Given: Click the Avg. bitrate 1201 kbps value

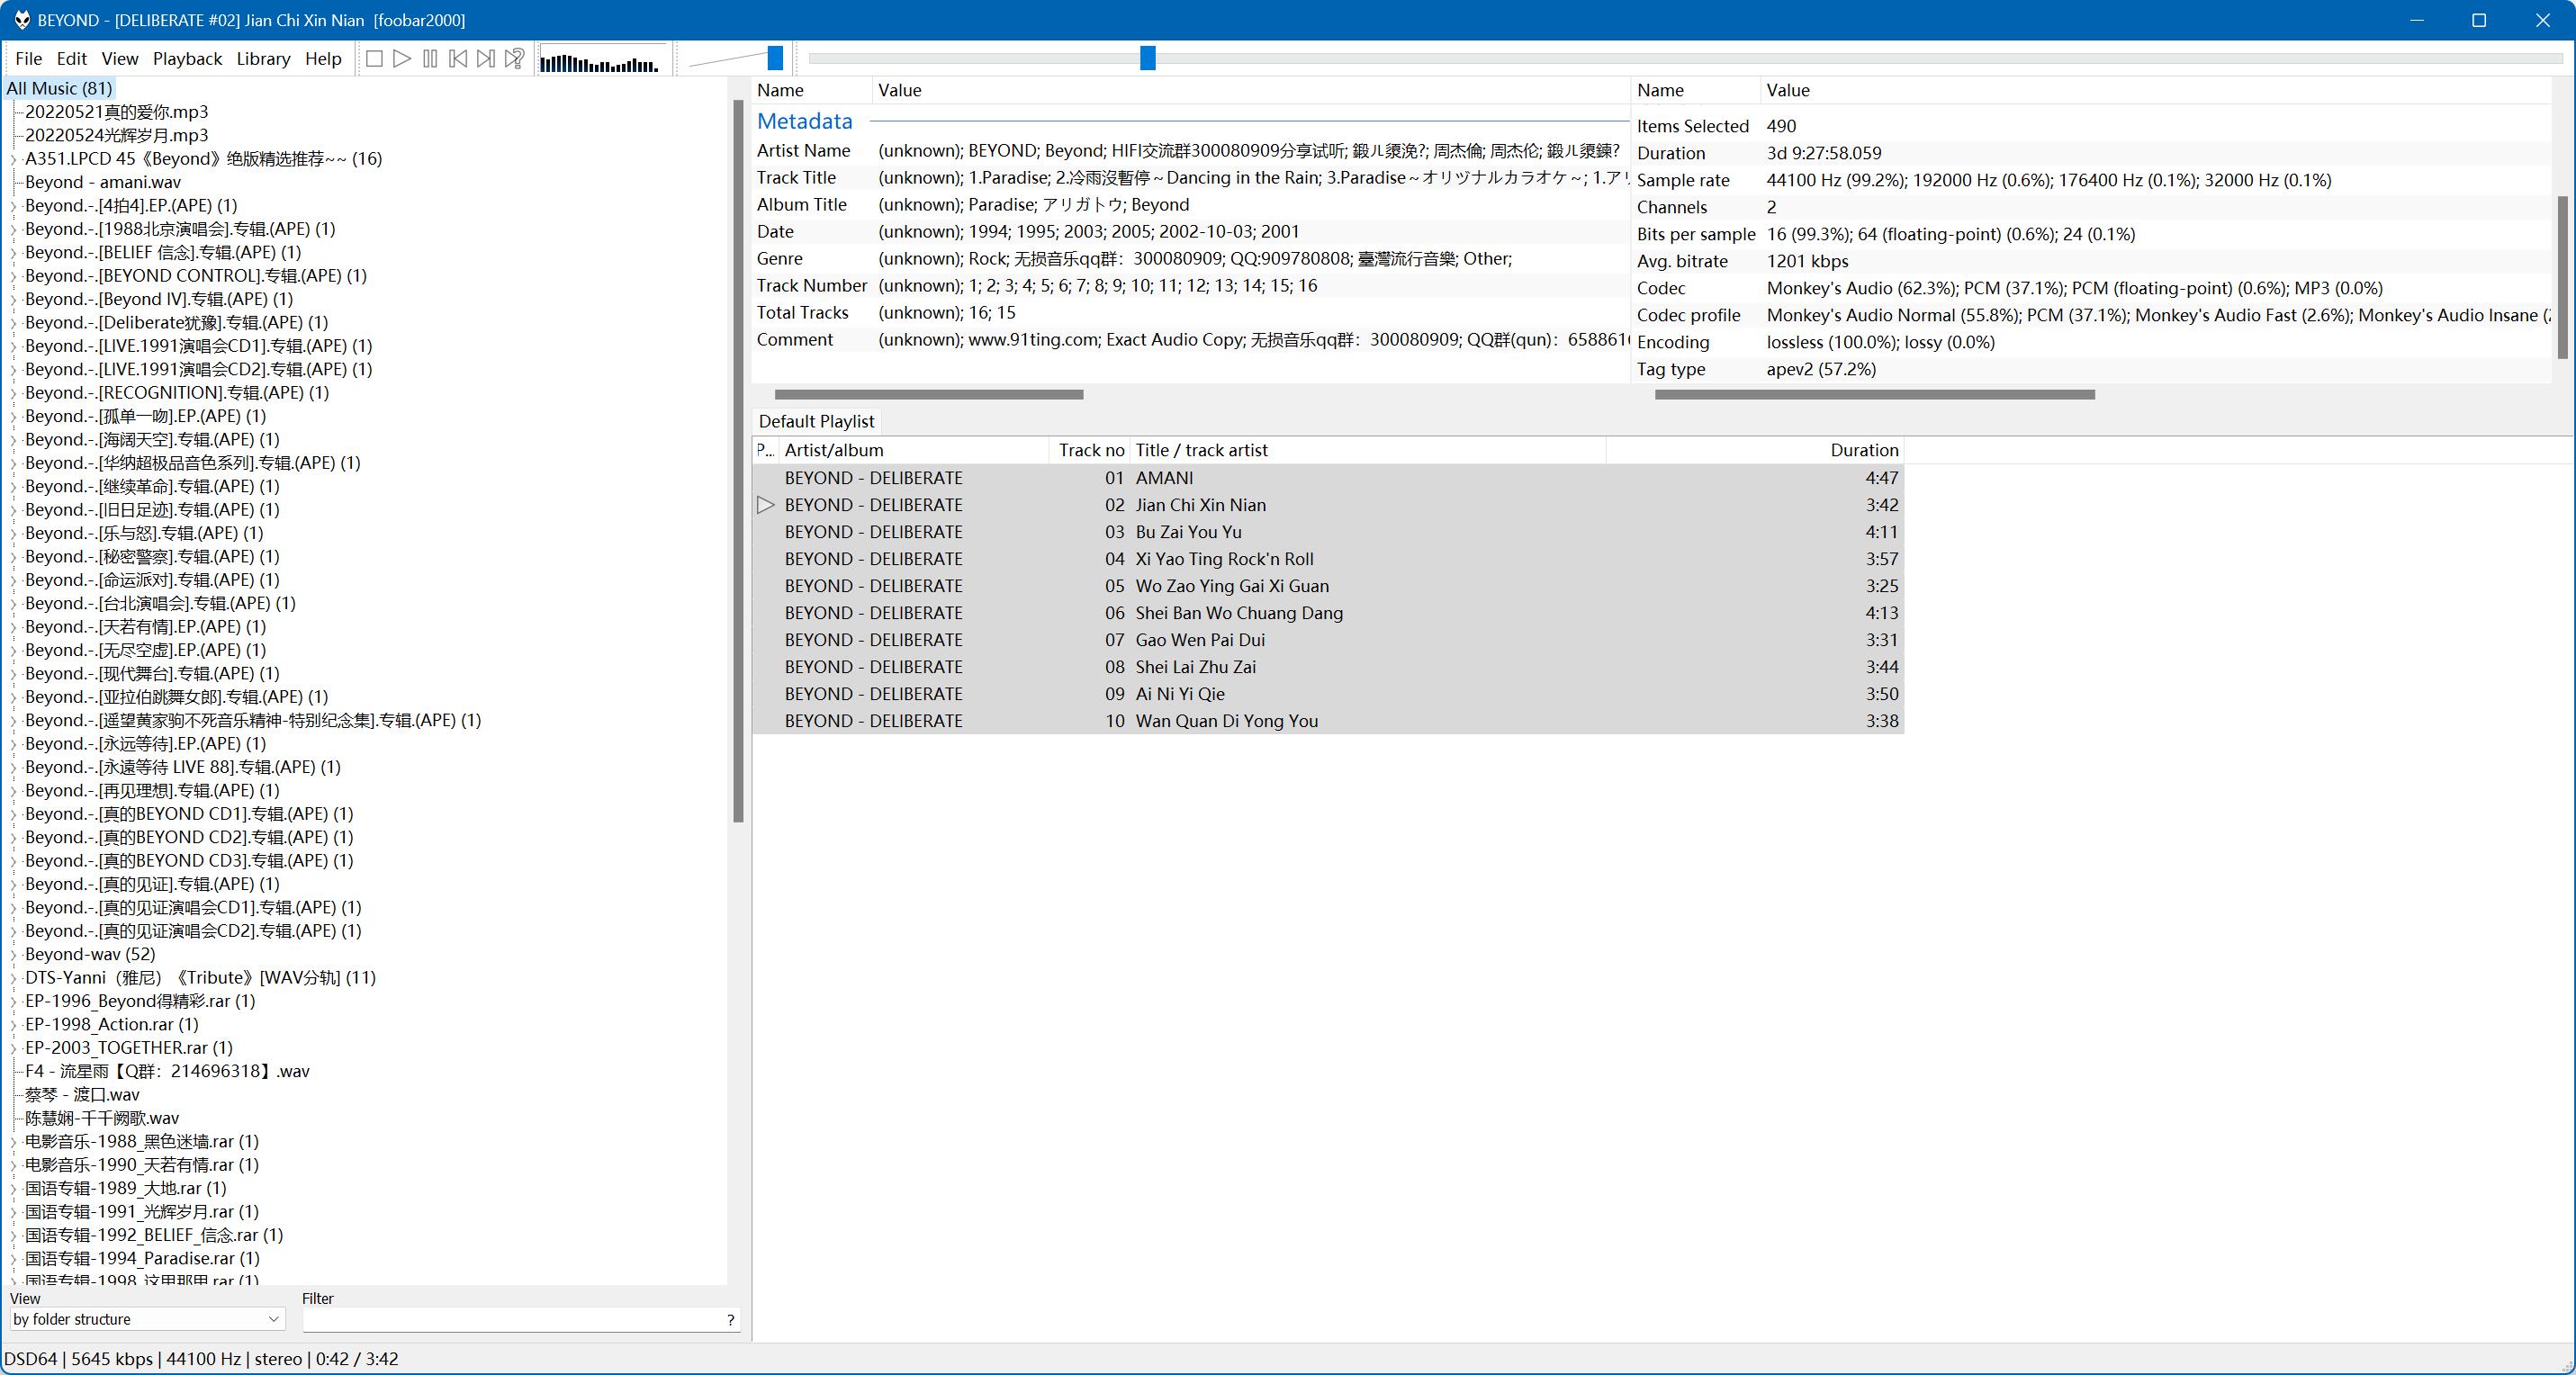Looking at the screenshot, I should (x=1807, y=261).
